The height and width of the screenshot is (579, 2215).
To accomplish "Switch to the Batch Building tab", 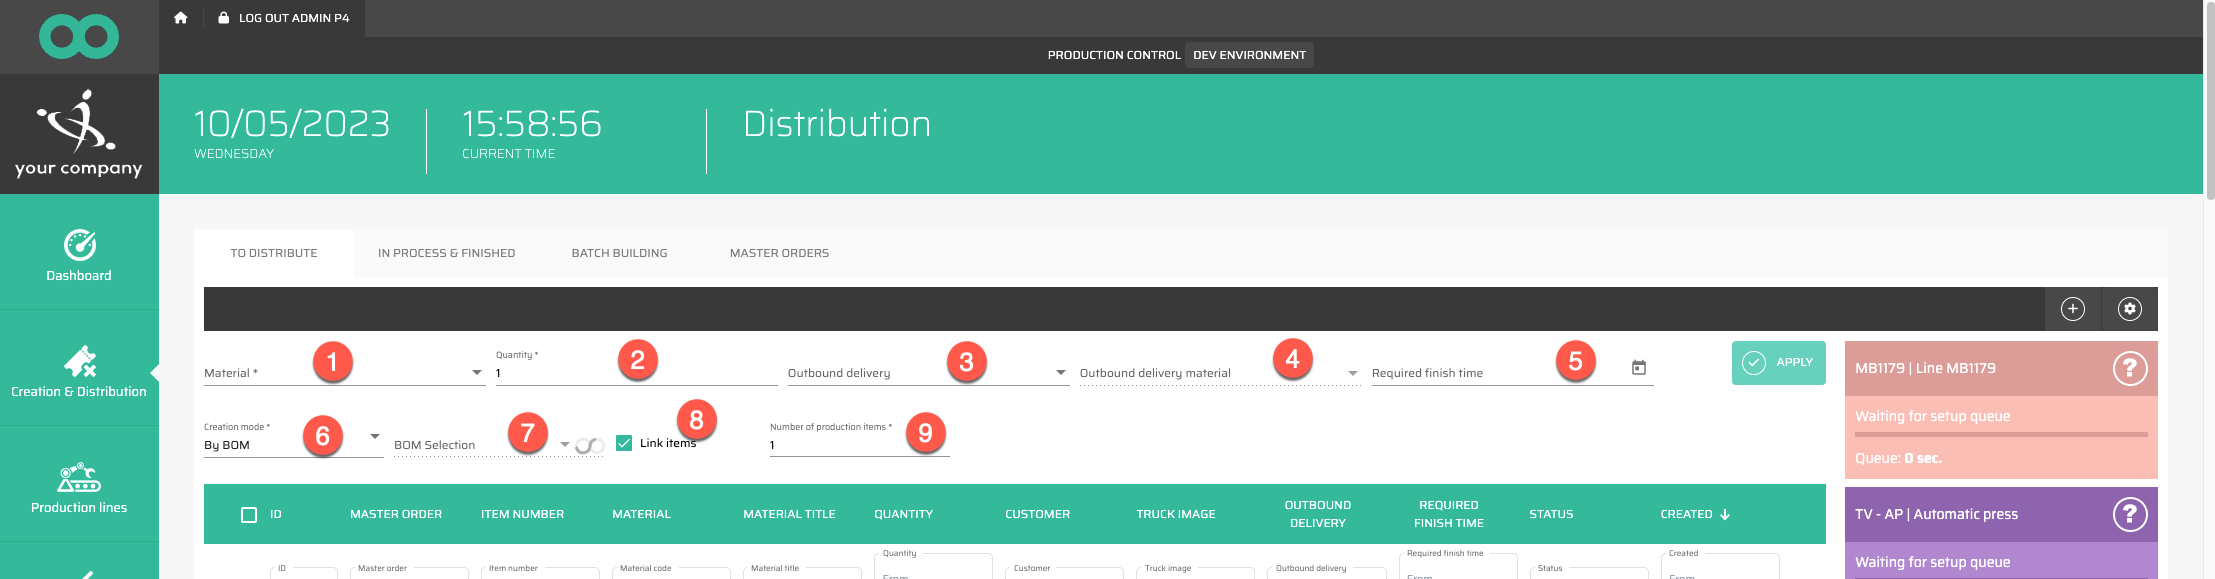I will point(619,253).
